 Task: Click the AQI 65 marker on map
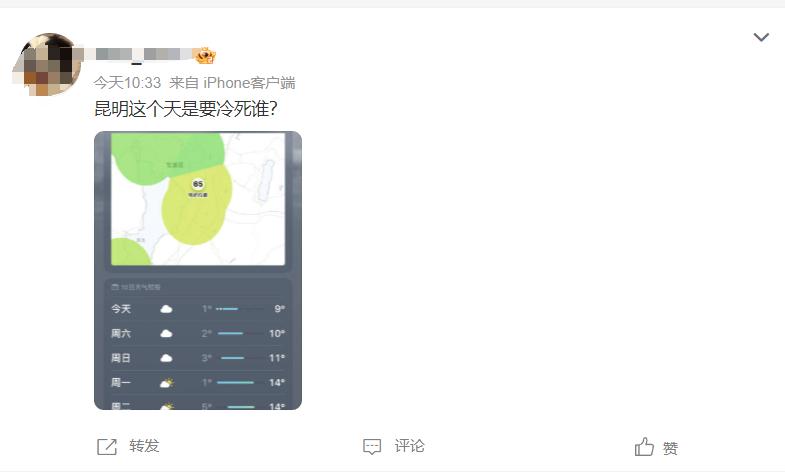[x=198, y=184]
